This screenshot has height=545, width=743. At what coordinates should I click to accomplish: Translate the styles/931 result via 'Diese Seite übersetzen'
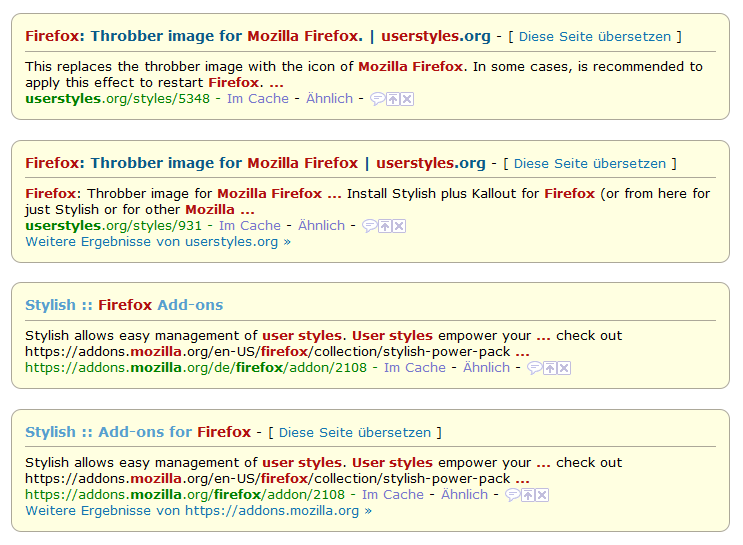tap(590, 164)
